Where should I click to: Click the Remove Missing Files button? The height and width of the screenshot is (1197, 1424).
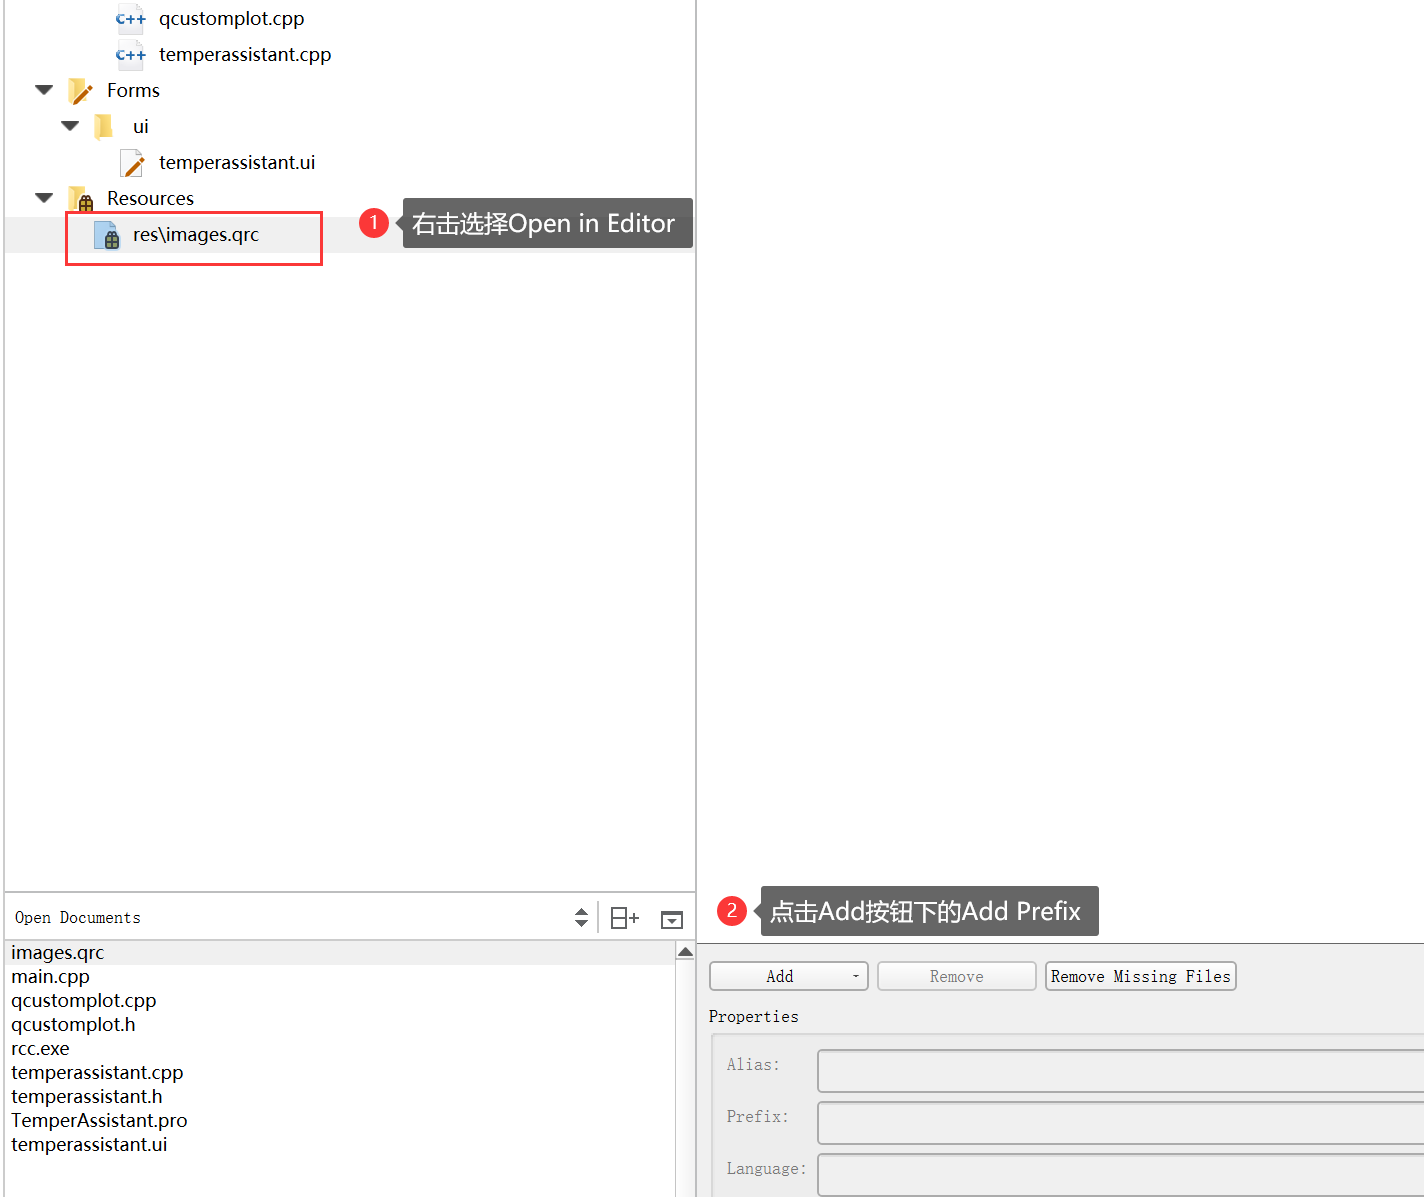(x=1140, y=976)
